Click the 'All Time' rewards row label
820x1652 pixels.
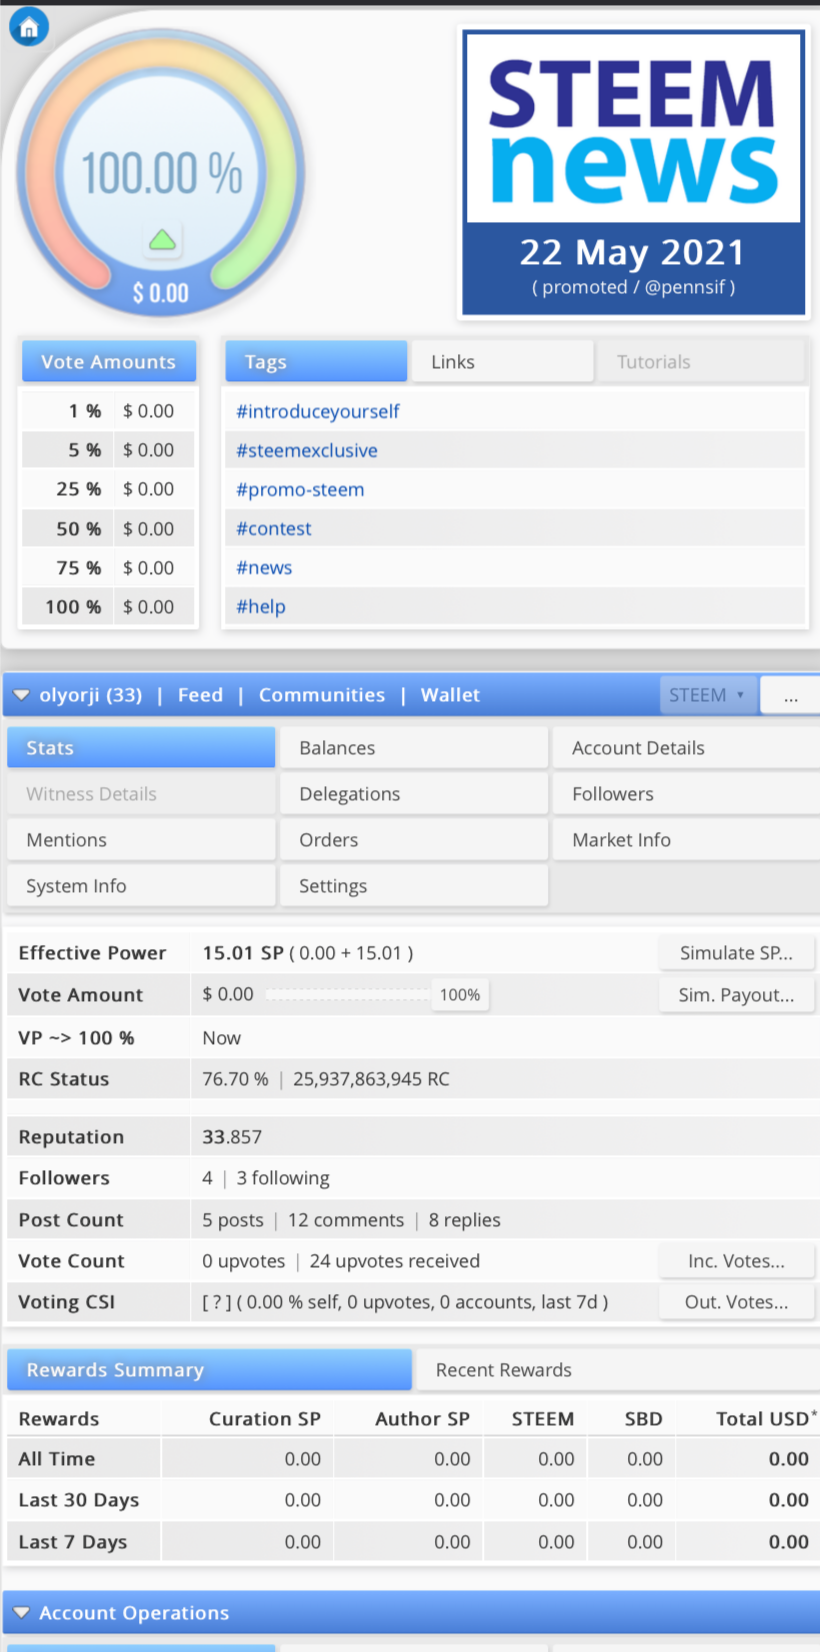pos(57,1459)
